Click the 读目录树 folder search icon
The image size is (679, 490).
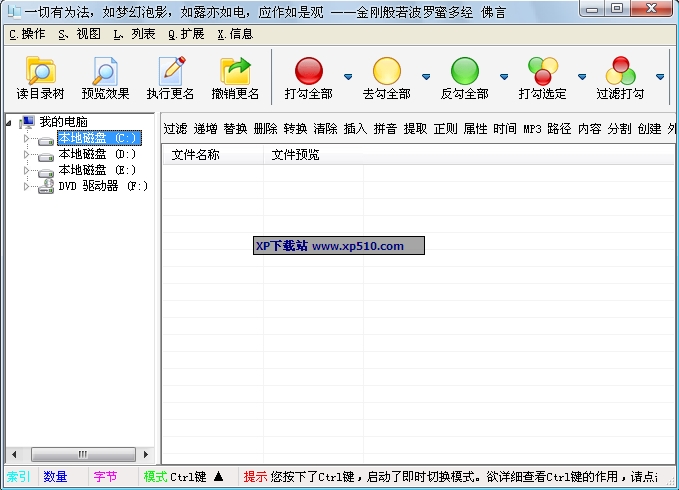[x=40, y=71]
